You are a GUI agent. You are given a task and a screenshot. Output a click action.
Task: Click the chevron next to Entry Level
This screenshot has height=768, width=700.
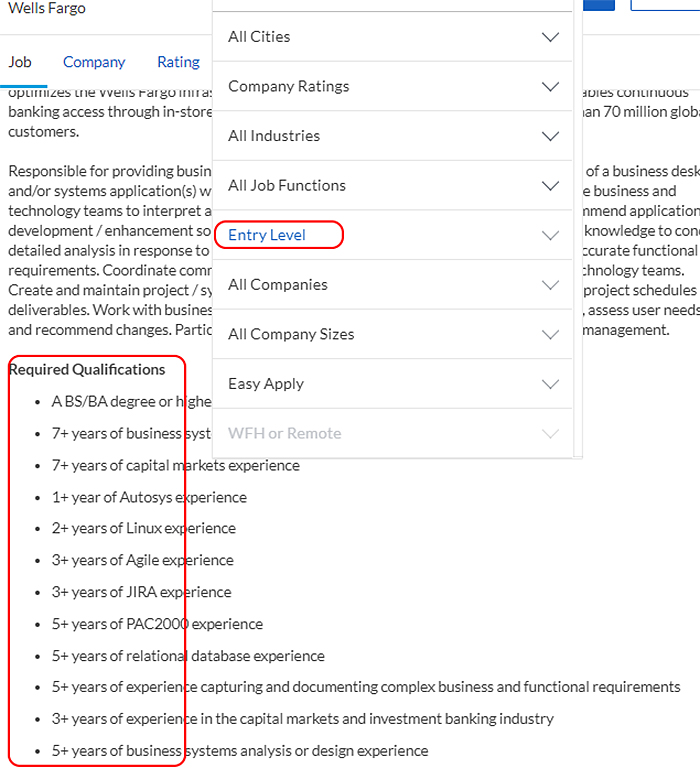[x=549, y=236]
